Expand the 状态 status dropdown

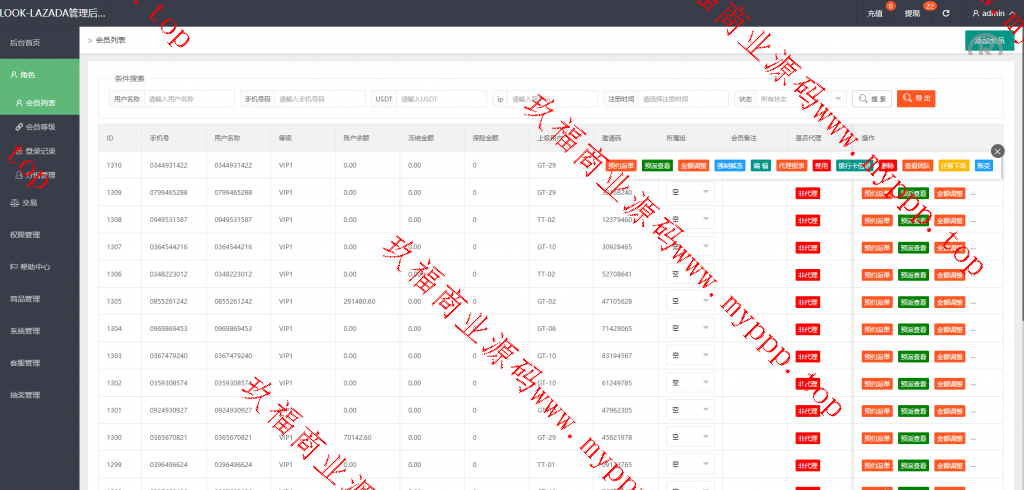(x=802, y=99)
